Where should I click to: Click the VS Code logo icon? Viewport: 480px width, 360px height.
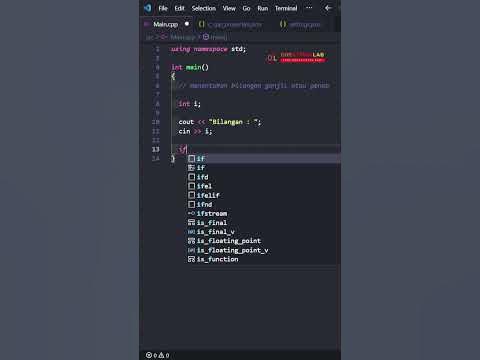[x=148, y=8]
